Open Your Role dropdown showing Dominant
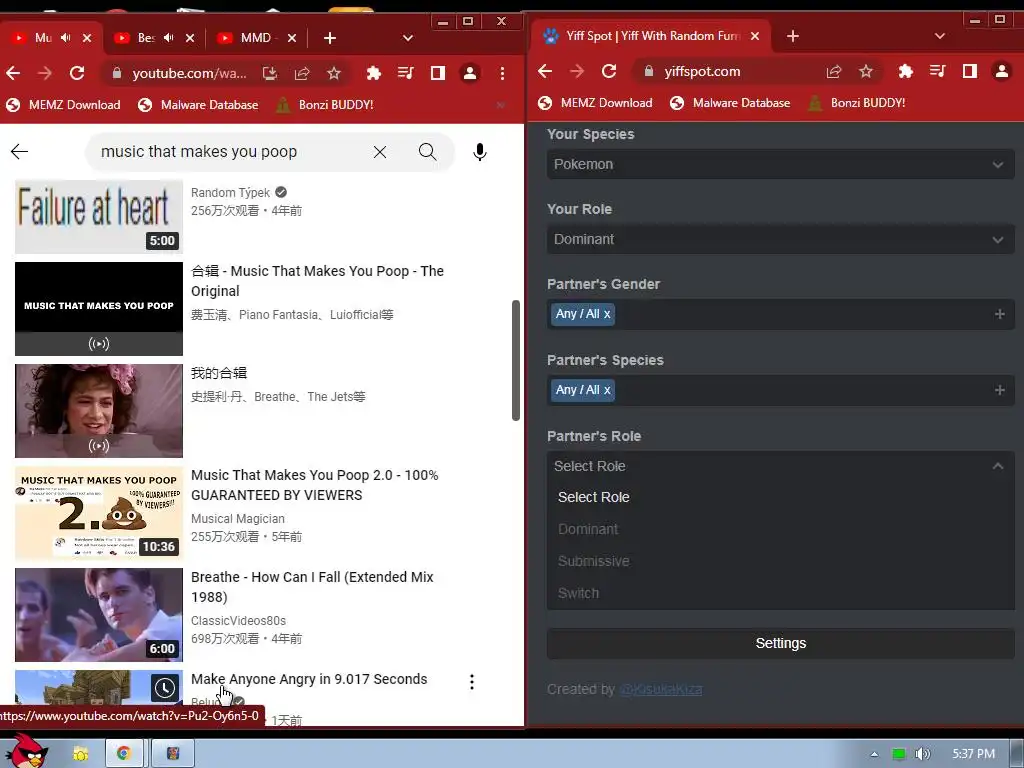Viewport: 1024px width, 768px height. pos(780,239)
